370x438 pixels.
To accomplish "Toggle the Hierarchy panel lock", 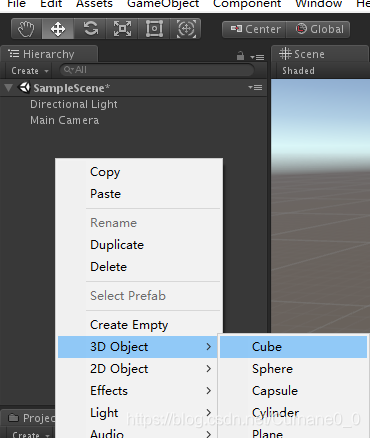I will (x=240, y=56).
